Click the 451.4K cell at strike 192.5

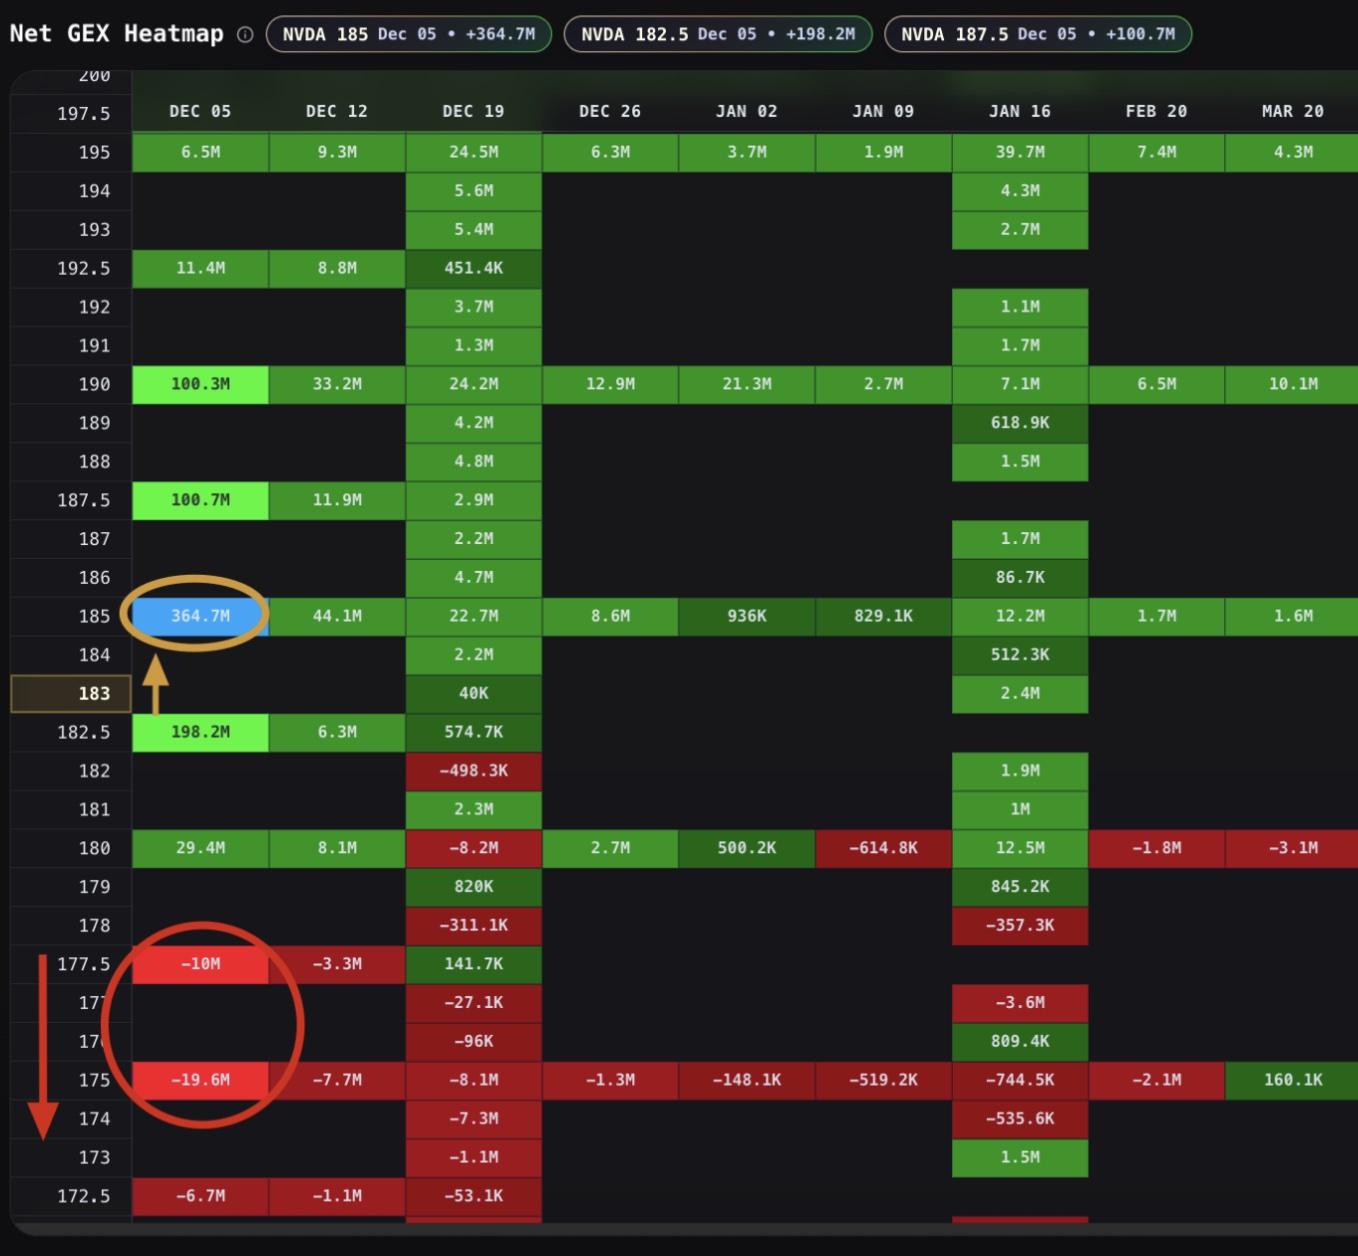tap(474, 268)
